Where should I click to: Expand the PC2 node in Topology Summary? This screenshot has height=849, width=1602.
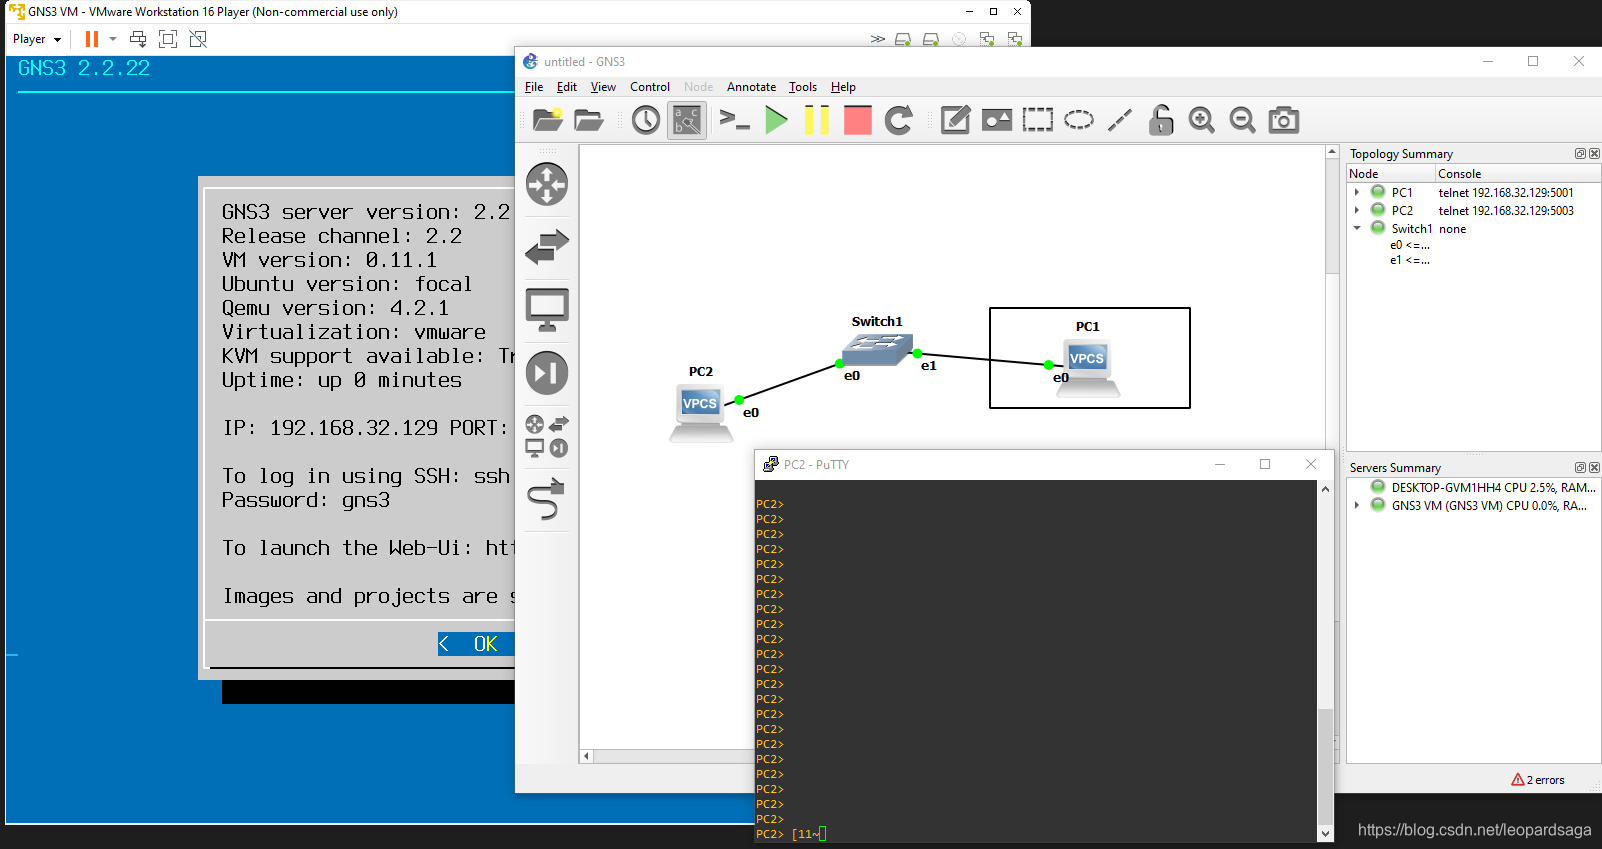pos(1357,210)
